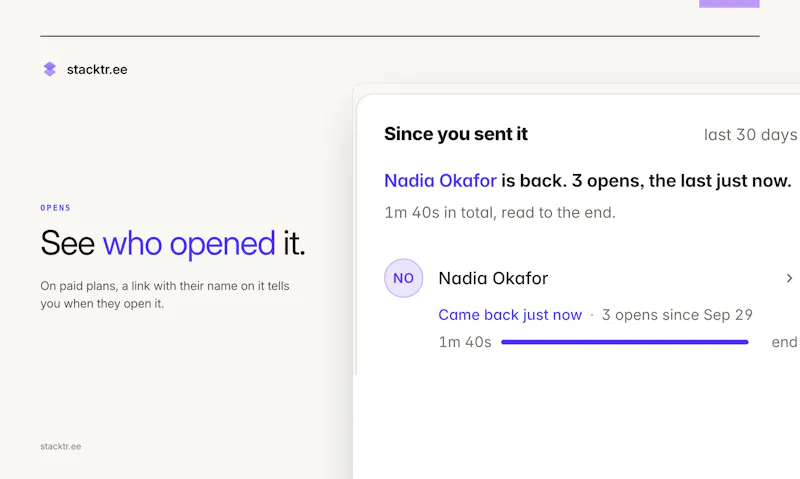
Task: Click the OPENS section label
Action: pyautogui.click(x=56, y=208)
